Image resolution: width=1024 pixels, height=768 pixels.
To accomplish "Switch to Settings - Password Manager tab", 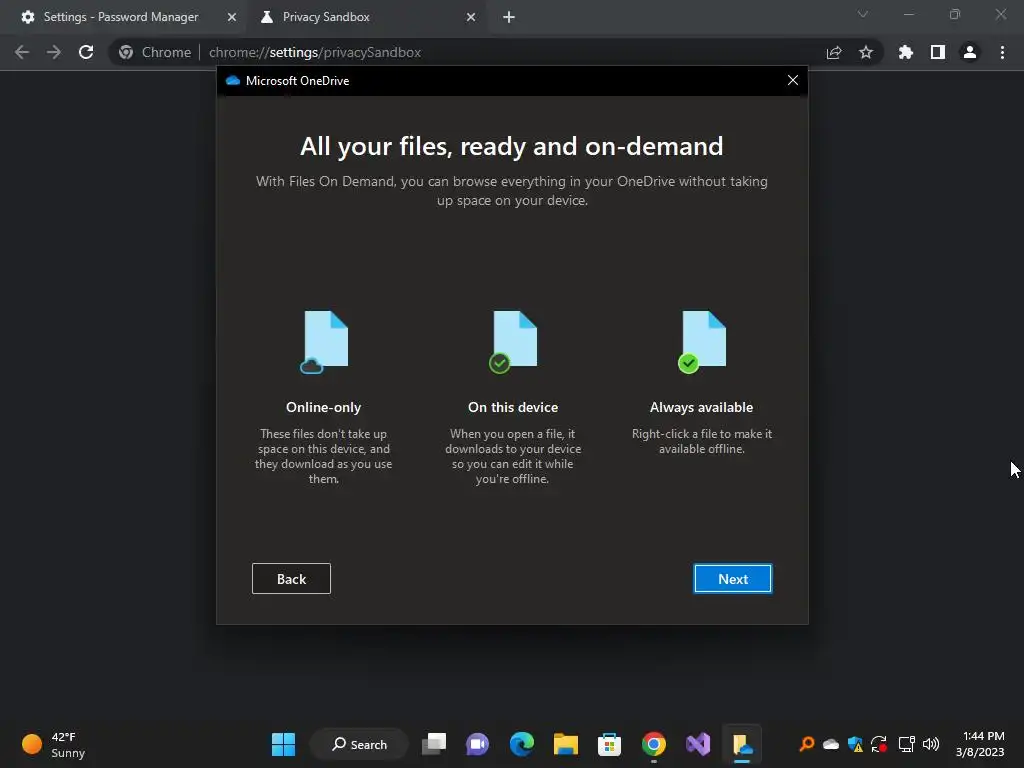I will 121,17.
